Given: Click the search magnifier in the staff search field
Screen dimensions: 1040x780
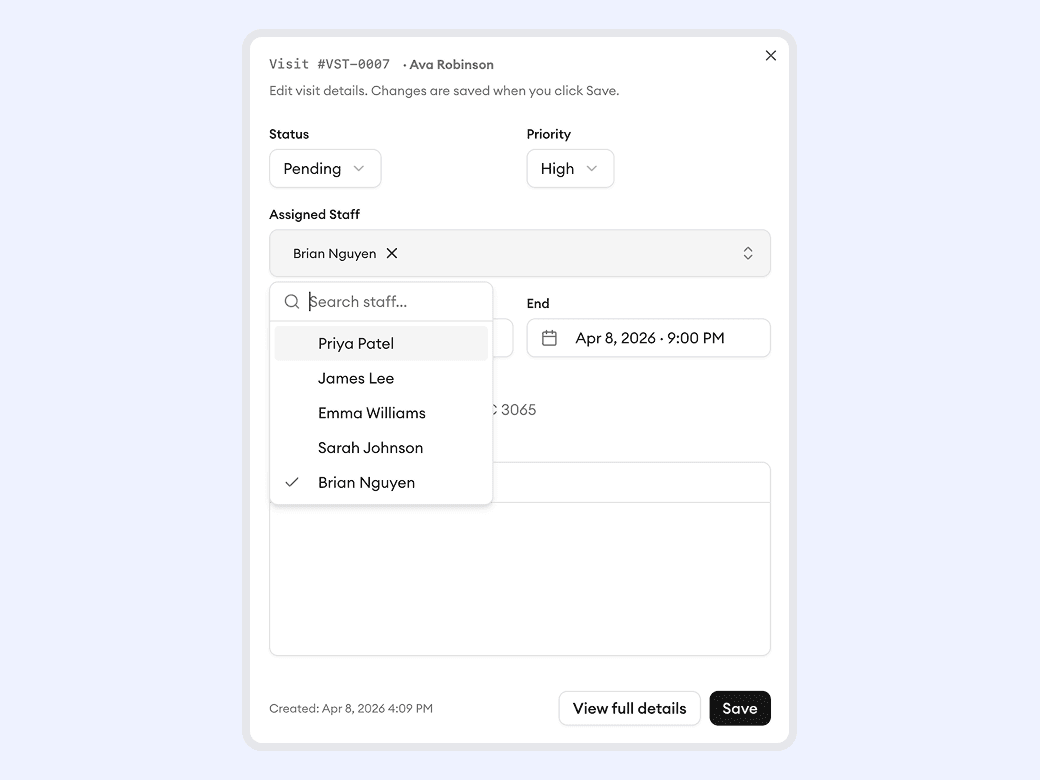Looking at the screenshot, I should [x=291, y=301].
